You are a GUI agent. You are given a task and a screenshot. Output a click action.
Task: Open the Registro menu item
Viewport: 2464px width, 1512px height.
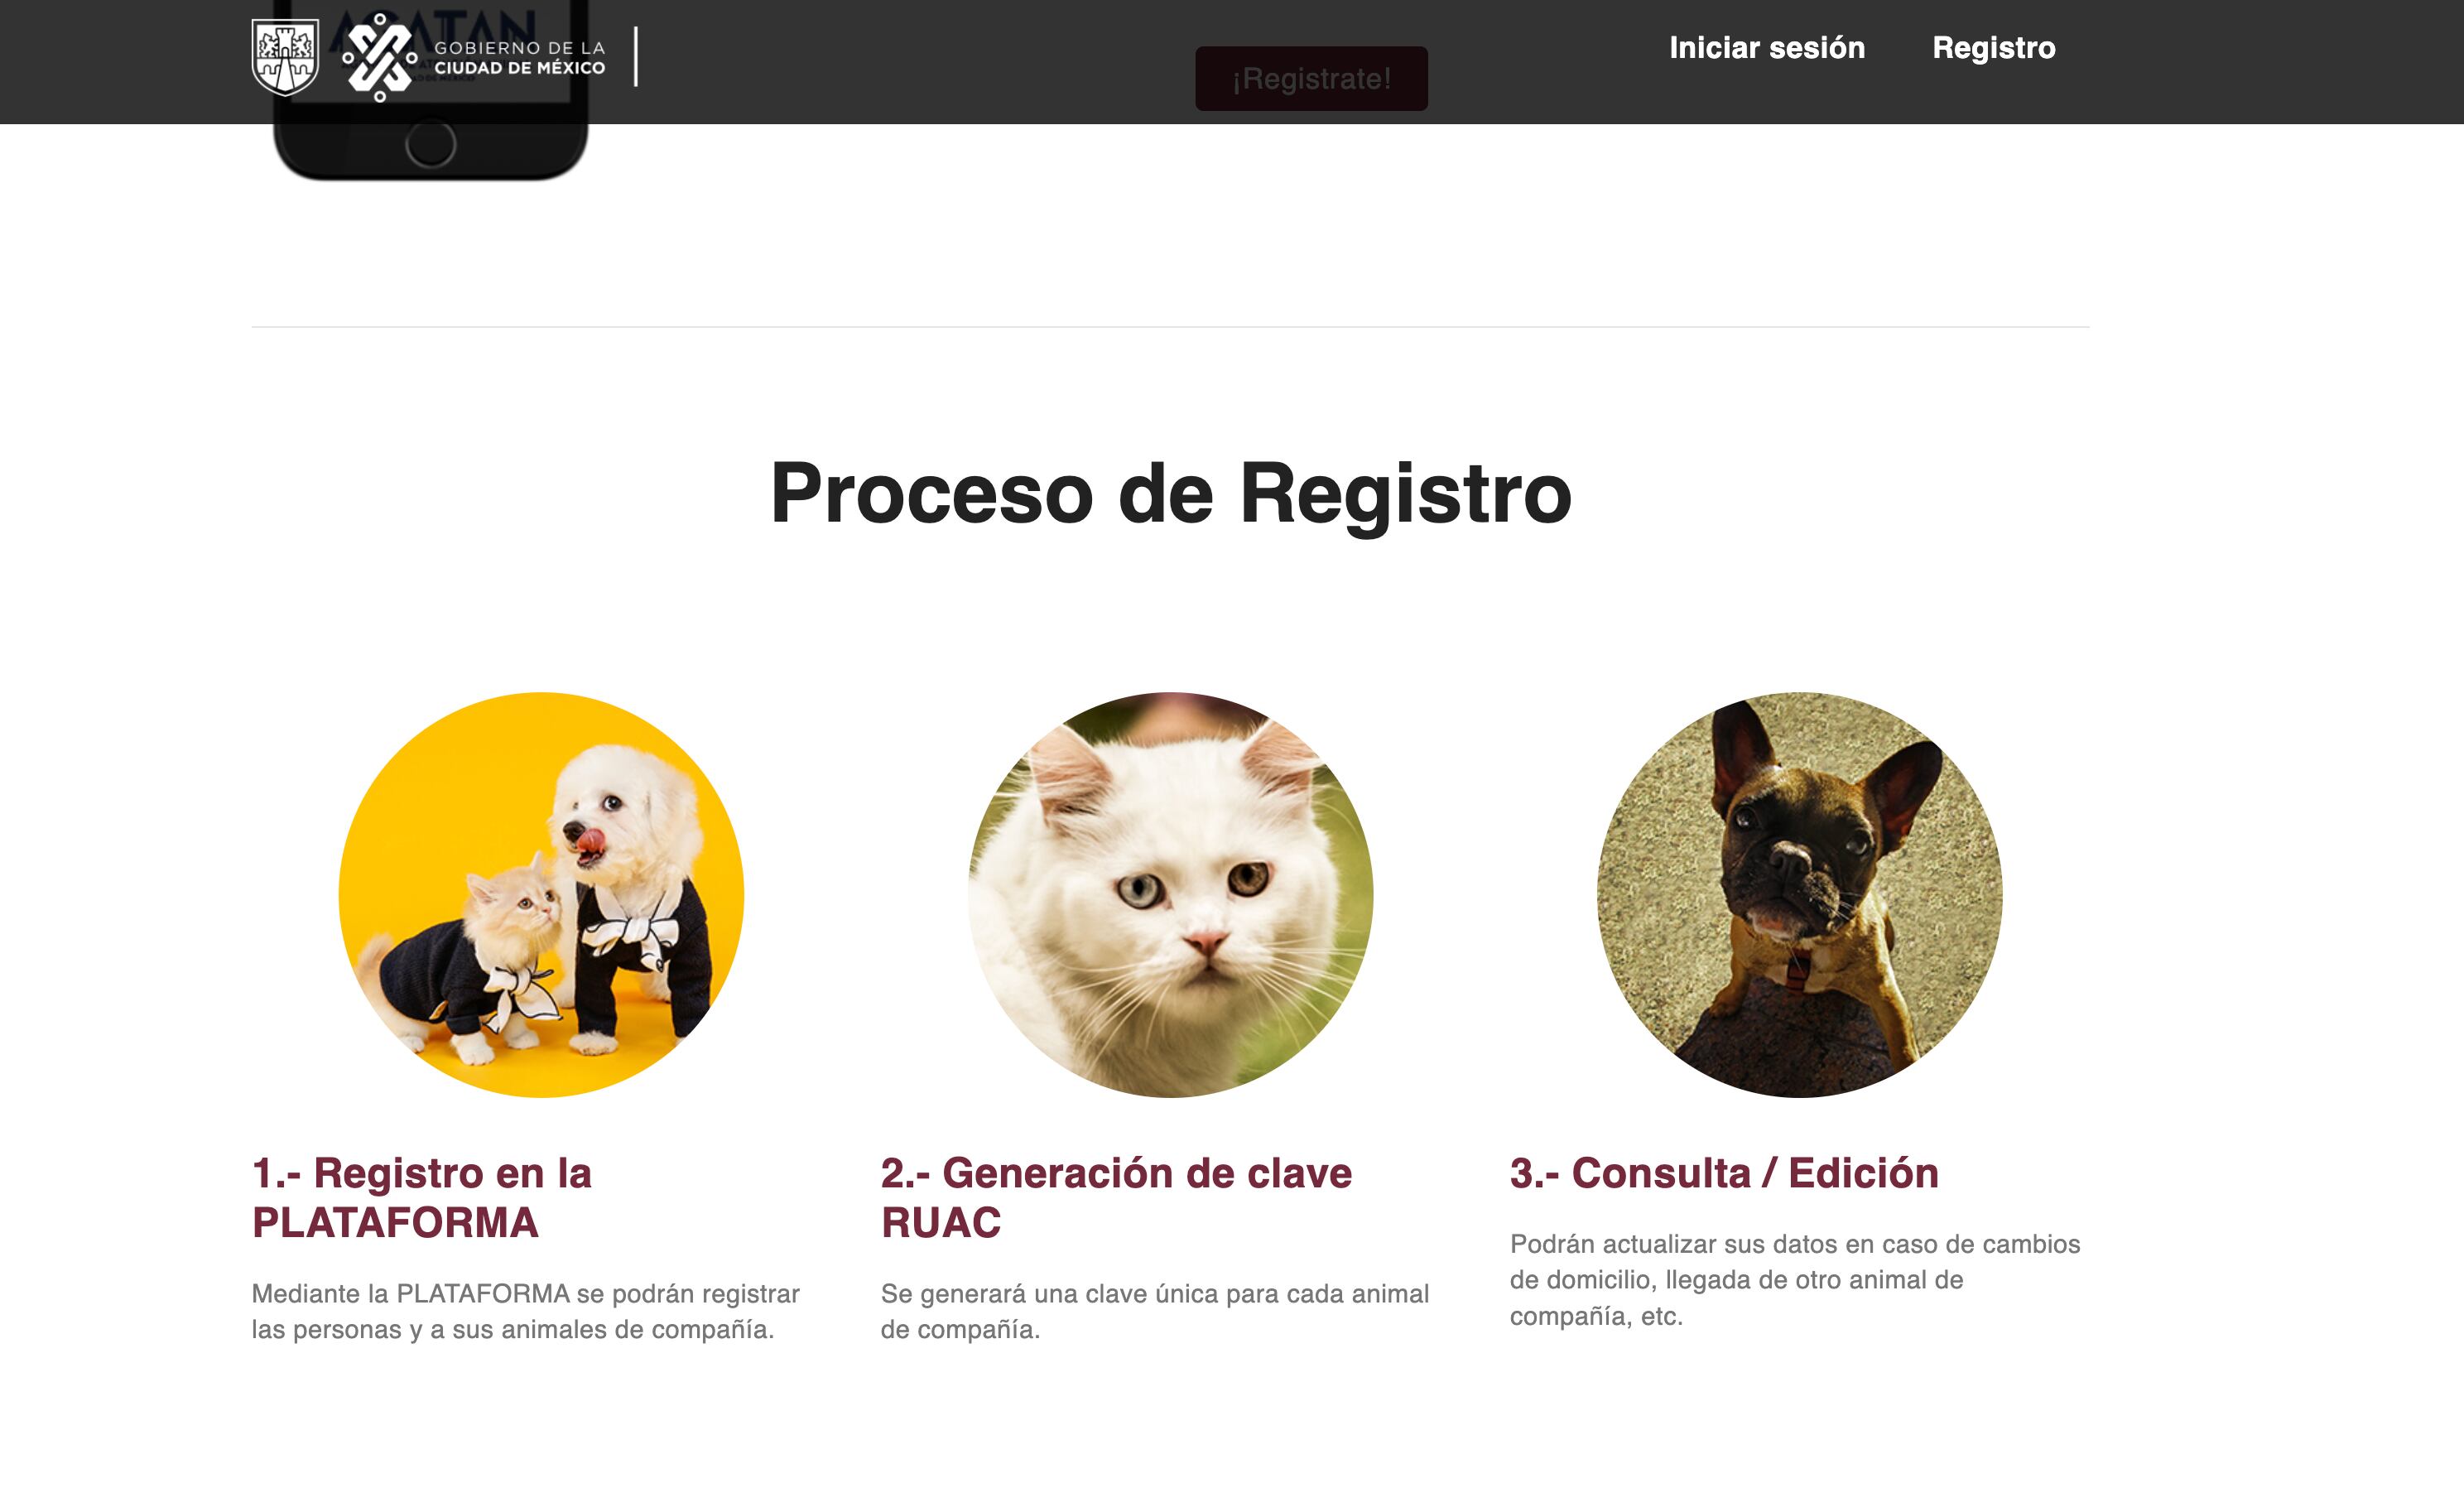tap(1993, 47)
